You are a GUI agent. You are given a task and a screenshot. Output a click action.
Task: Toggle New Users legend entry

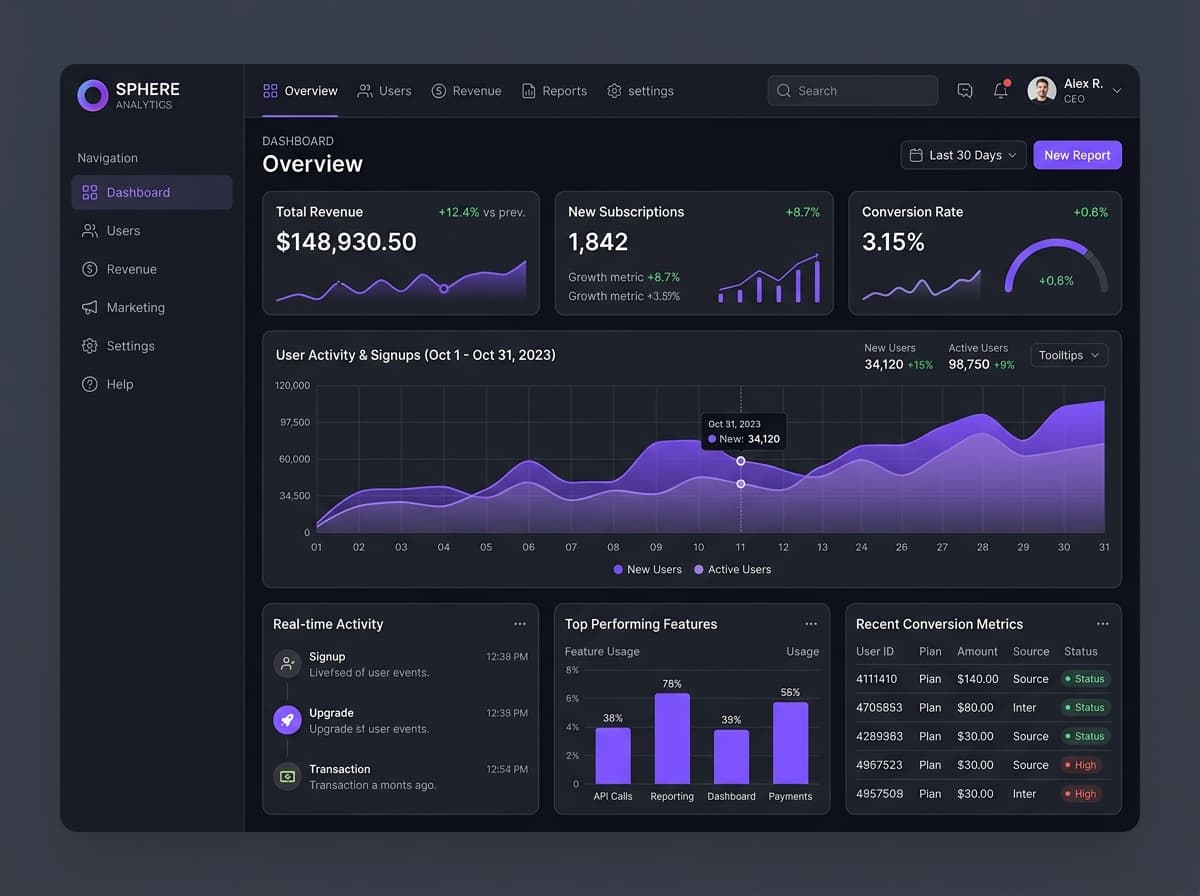(647, 570)
